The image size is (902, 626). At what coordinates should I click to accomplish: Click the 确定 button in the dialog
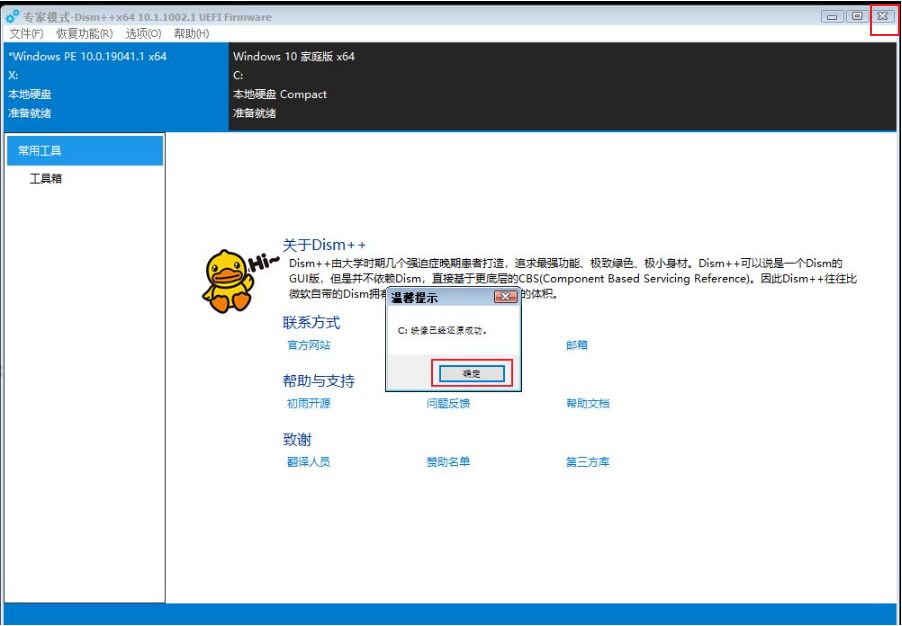471,373
